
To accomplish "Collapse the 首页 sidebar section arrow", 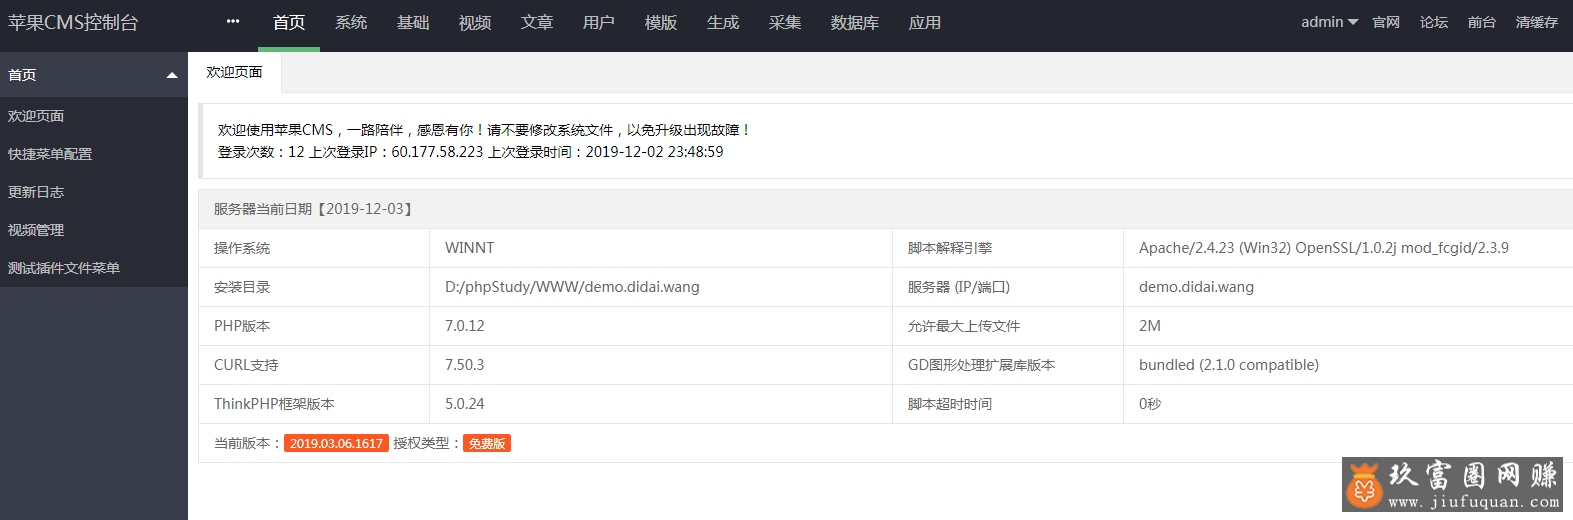I will [x=172, y=75].
